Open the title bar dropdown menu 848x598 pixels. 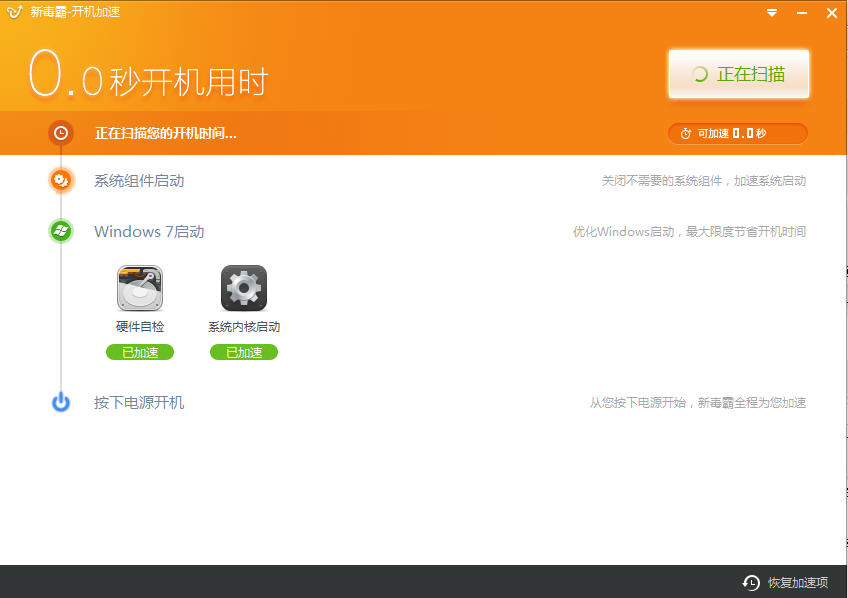pyautogui.click(x=772, y=13)
